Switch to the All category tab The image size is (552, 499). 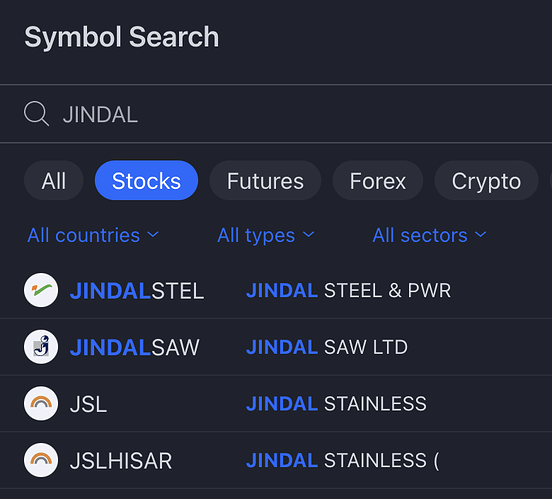54,181
